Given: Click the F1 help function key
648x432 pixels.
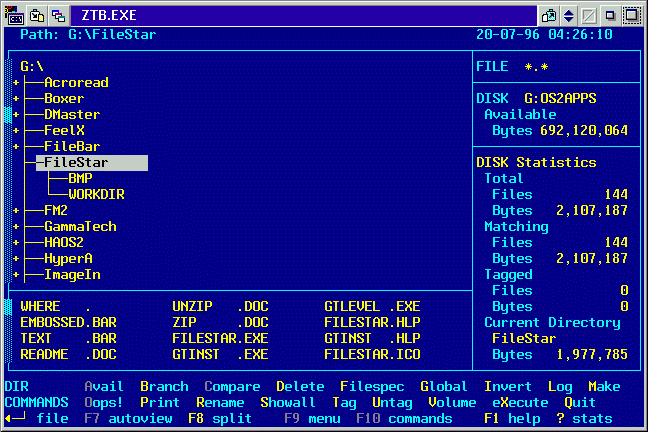Looking at the screenshot, I should 512,419.
